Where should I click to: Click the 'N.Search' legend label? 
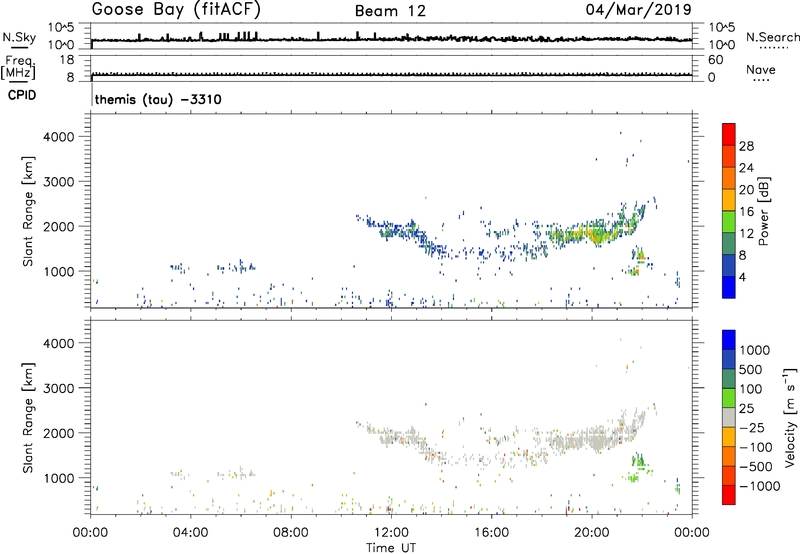coord(773,37)
